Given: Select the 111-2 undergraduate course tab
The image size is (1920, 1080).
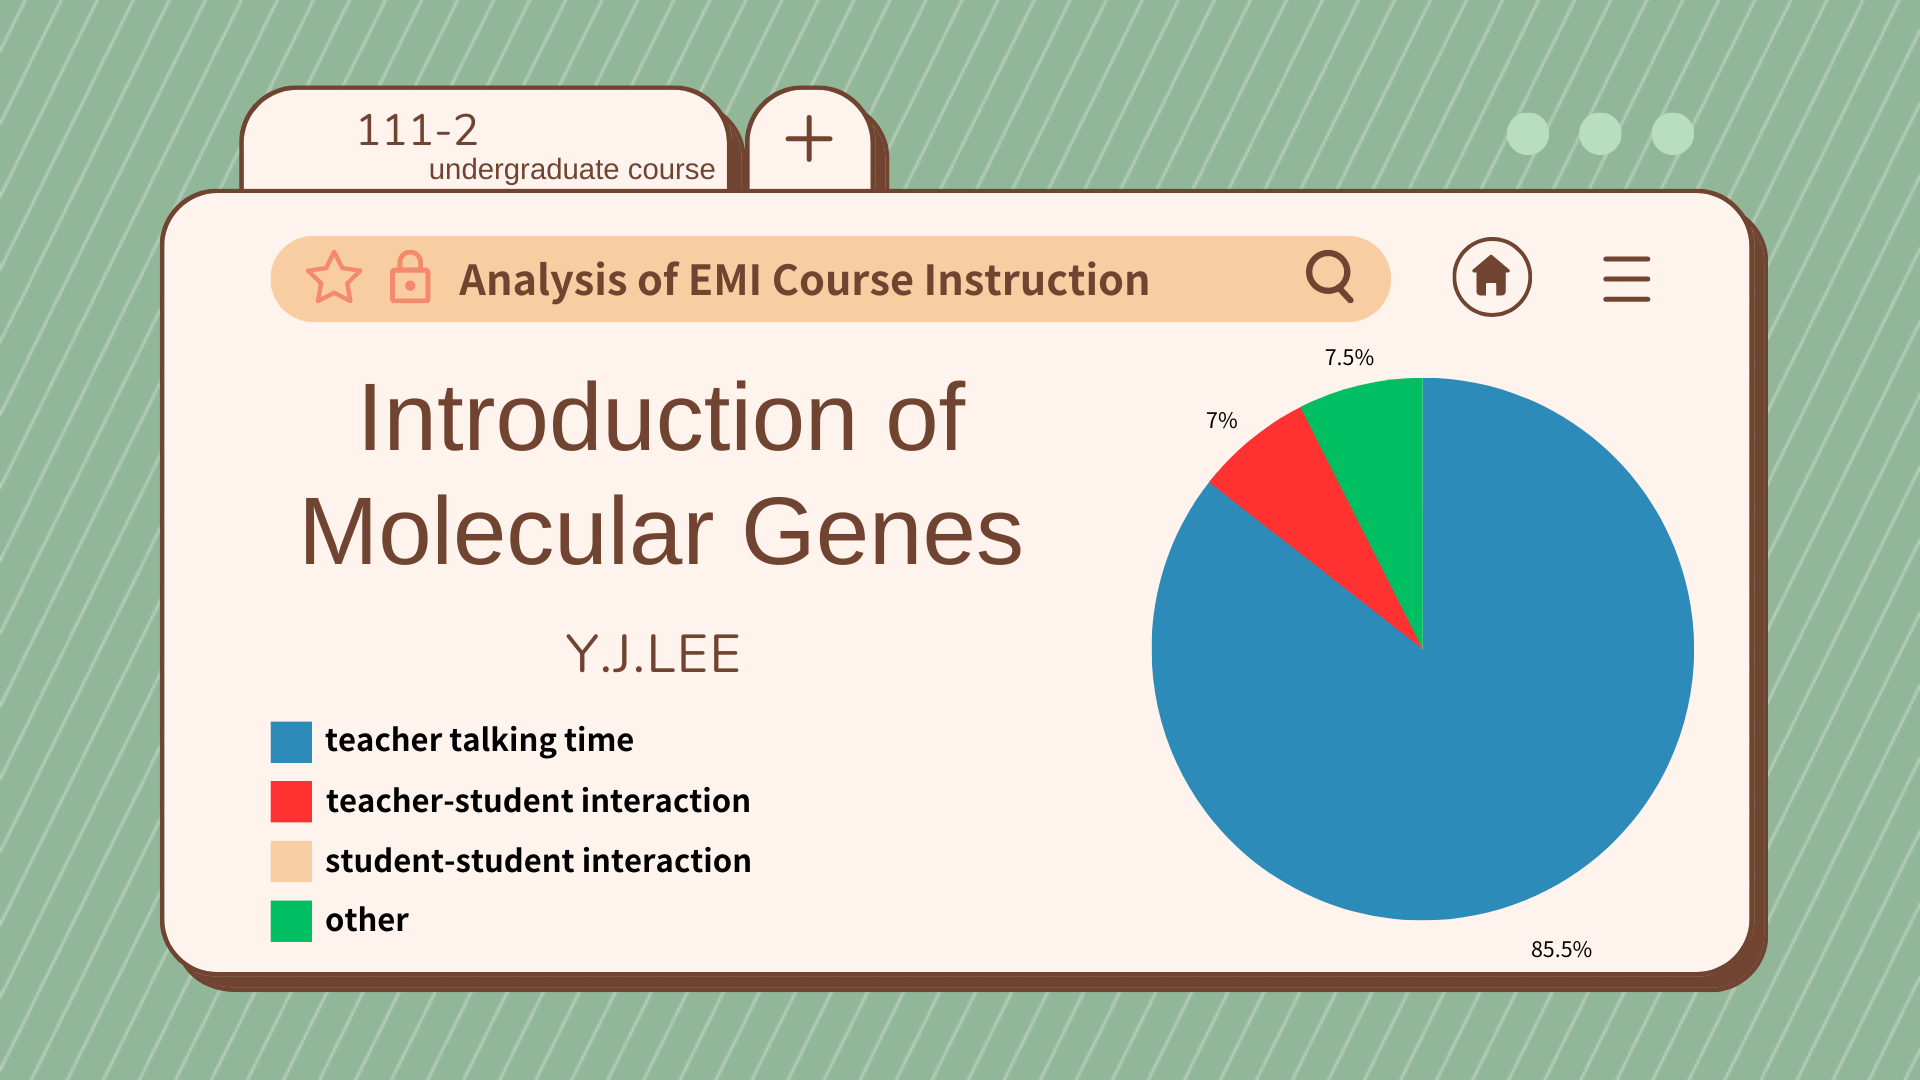Looking at the screenshot, I should tap(485, 142).
